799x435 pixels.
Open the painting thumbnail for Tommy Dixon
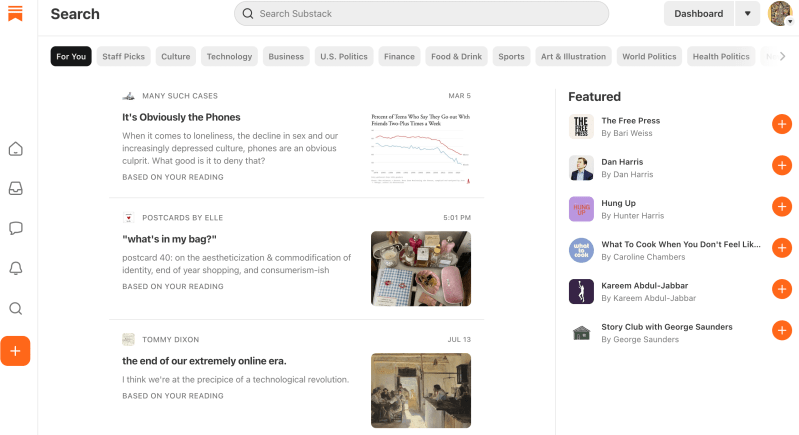[421, 390]
